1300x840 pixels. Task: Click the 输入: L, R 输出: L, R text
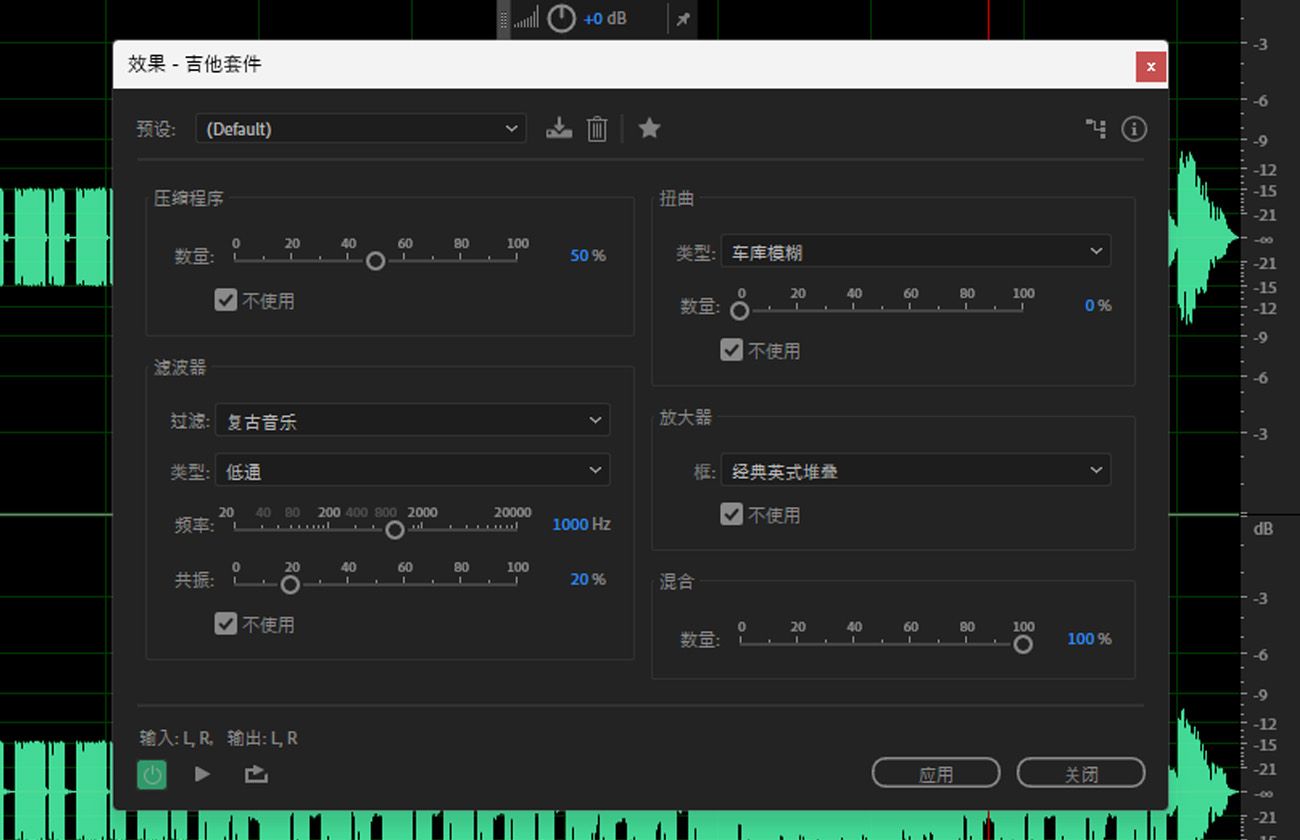[218, 738]
